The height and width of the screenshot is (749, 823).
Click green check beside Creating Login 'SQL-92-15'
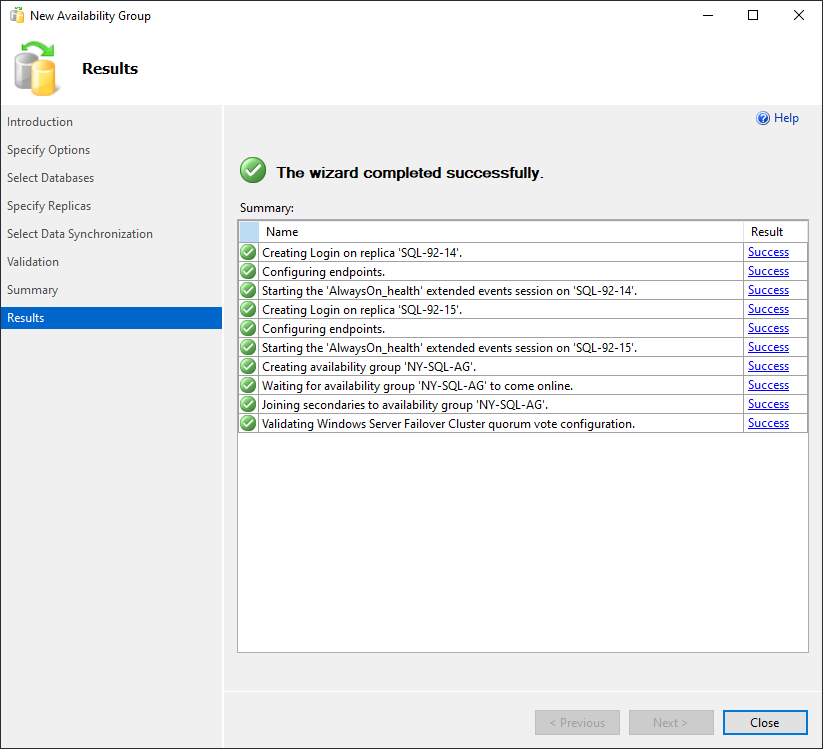coord(248,309)
